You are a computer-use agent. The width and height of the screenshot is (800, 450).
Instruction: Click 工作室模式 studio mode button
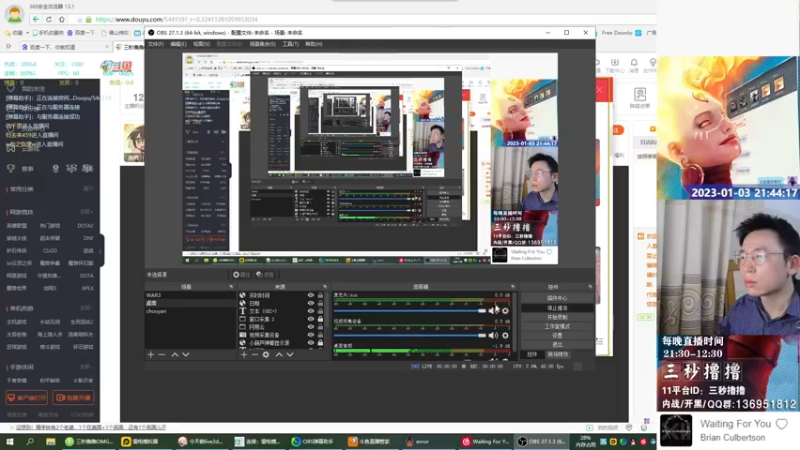[557, 327]
